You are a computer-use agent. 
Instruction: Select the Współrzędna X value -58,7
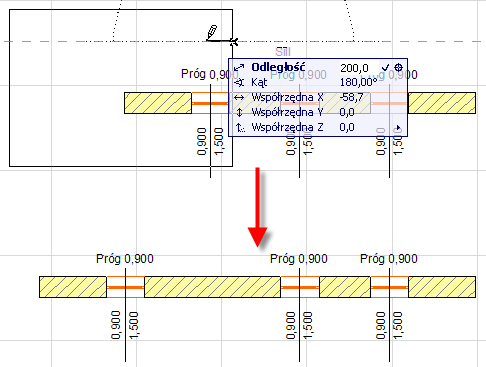point(351,97)
